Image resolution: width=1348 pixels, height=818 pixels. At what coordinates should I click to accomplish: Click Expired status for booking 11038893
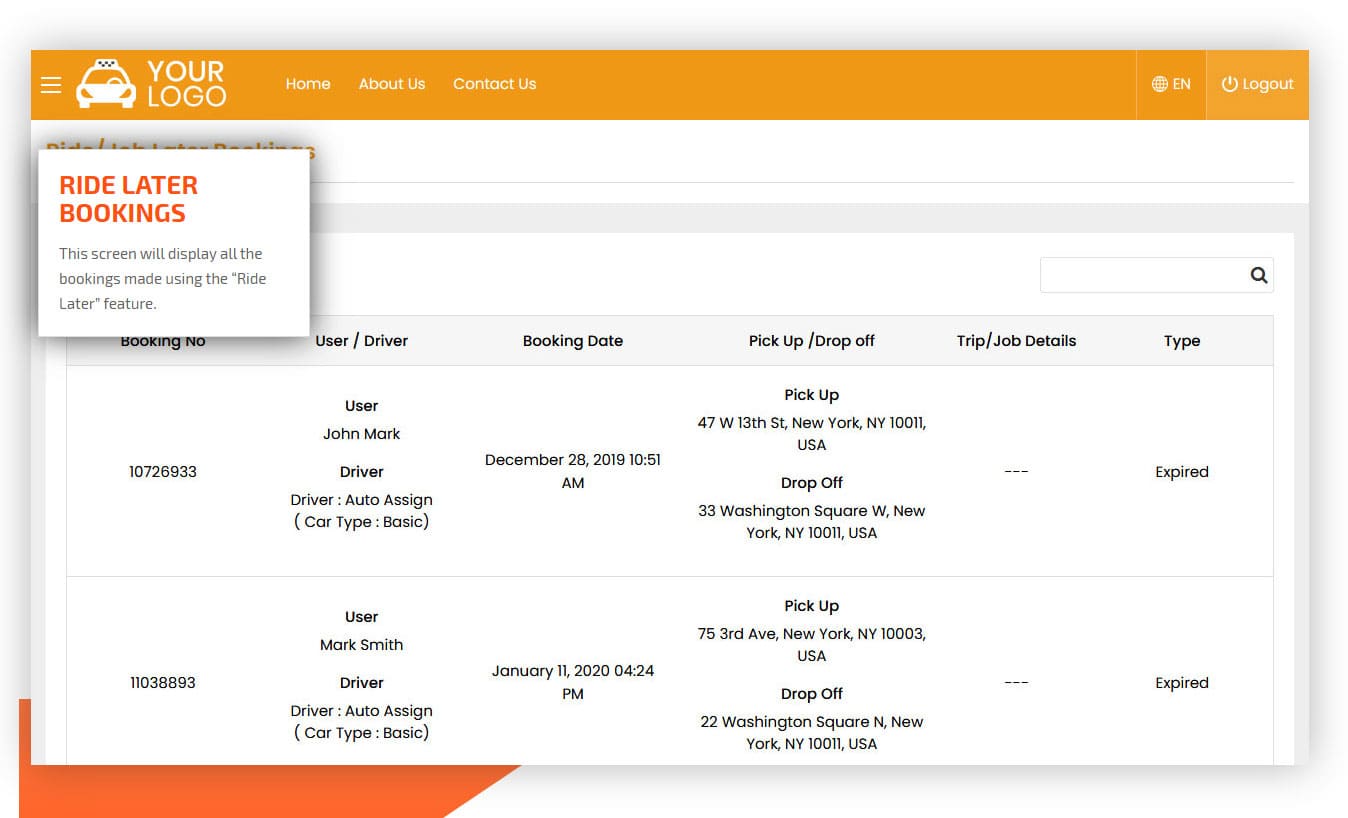pos(1182,683)
